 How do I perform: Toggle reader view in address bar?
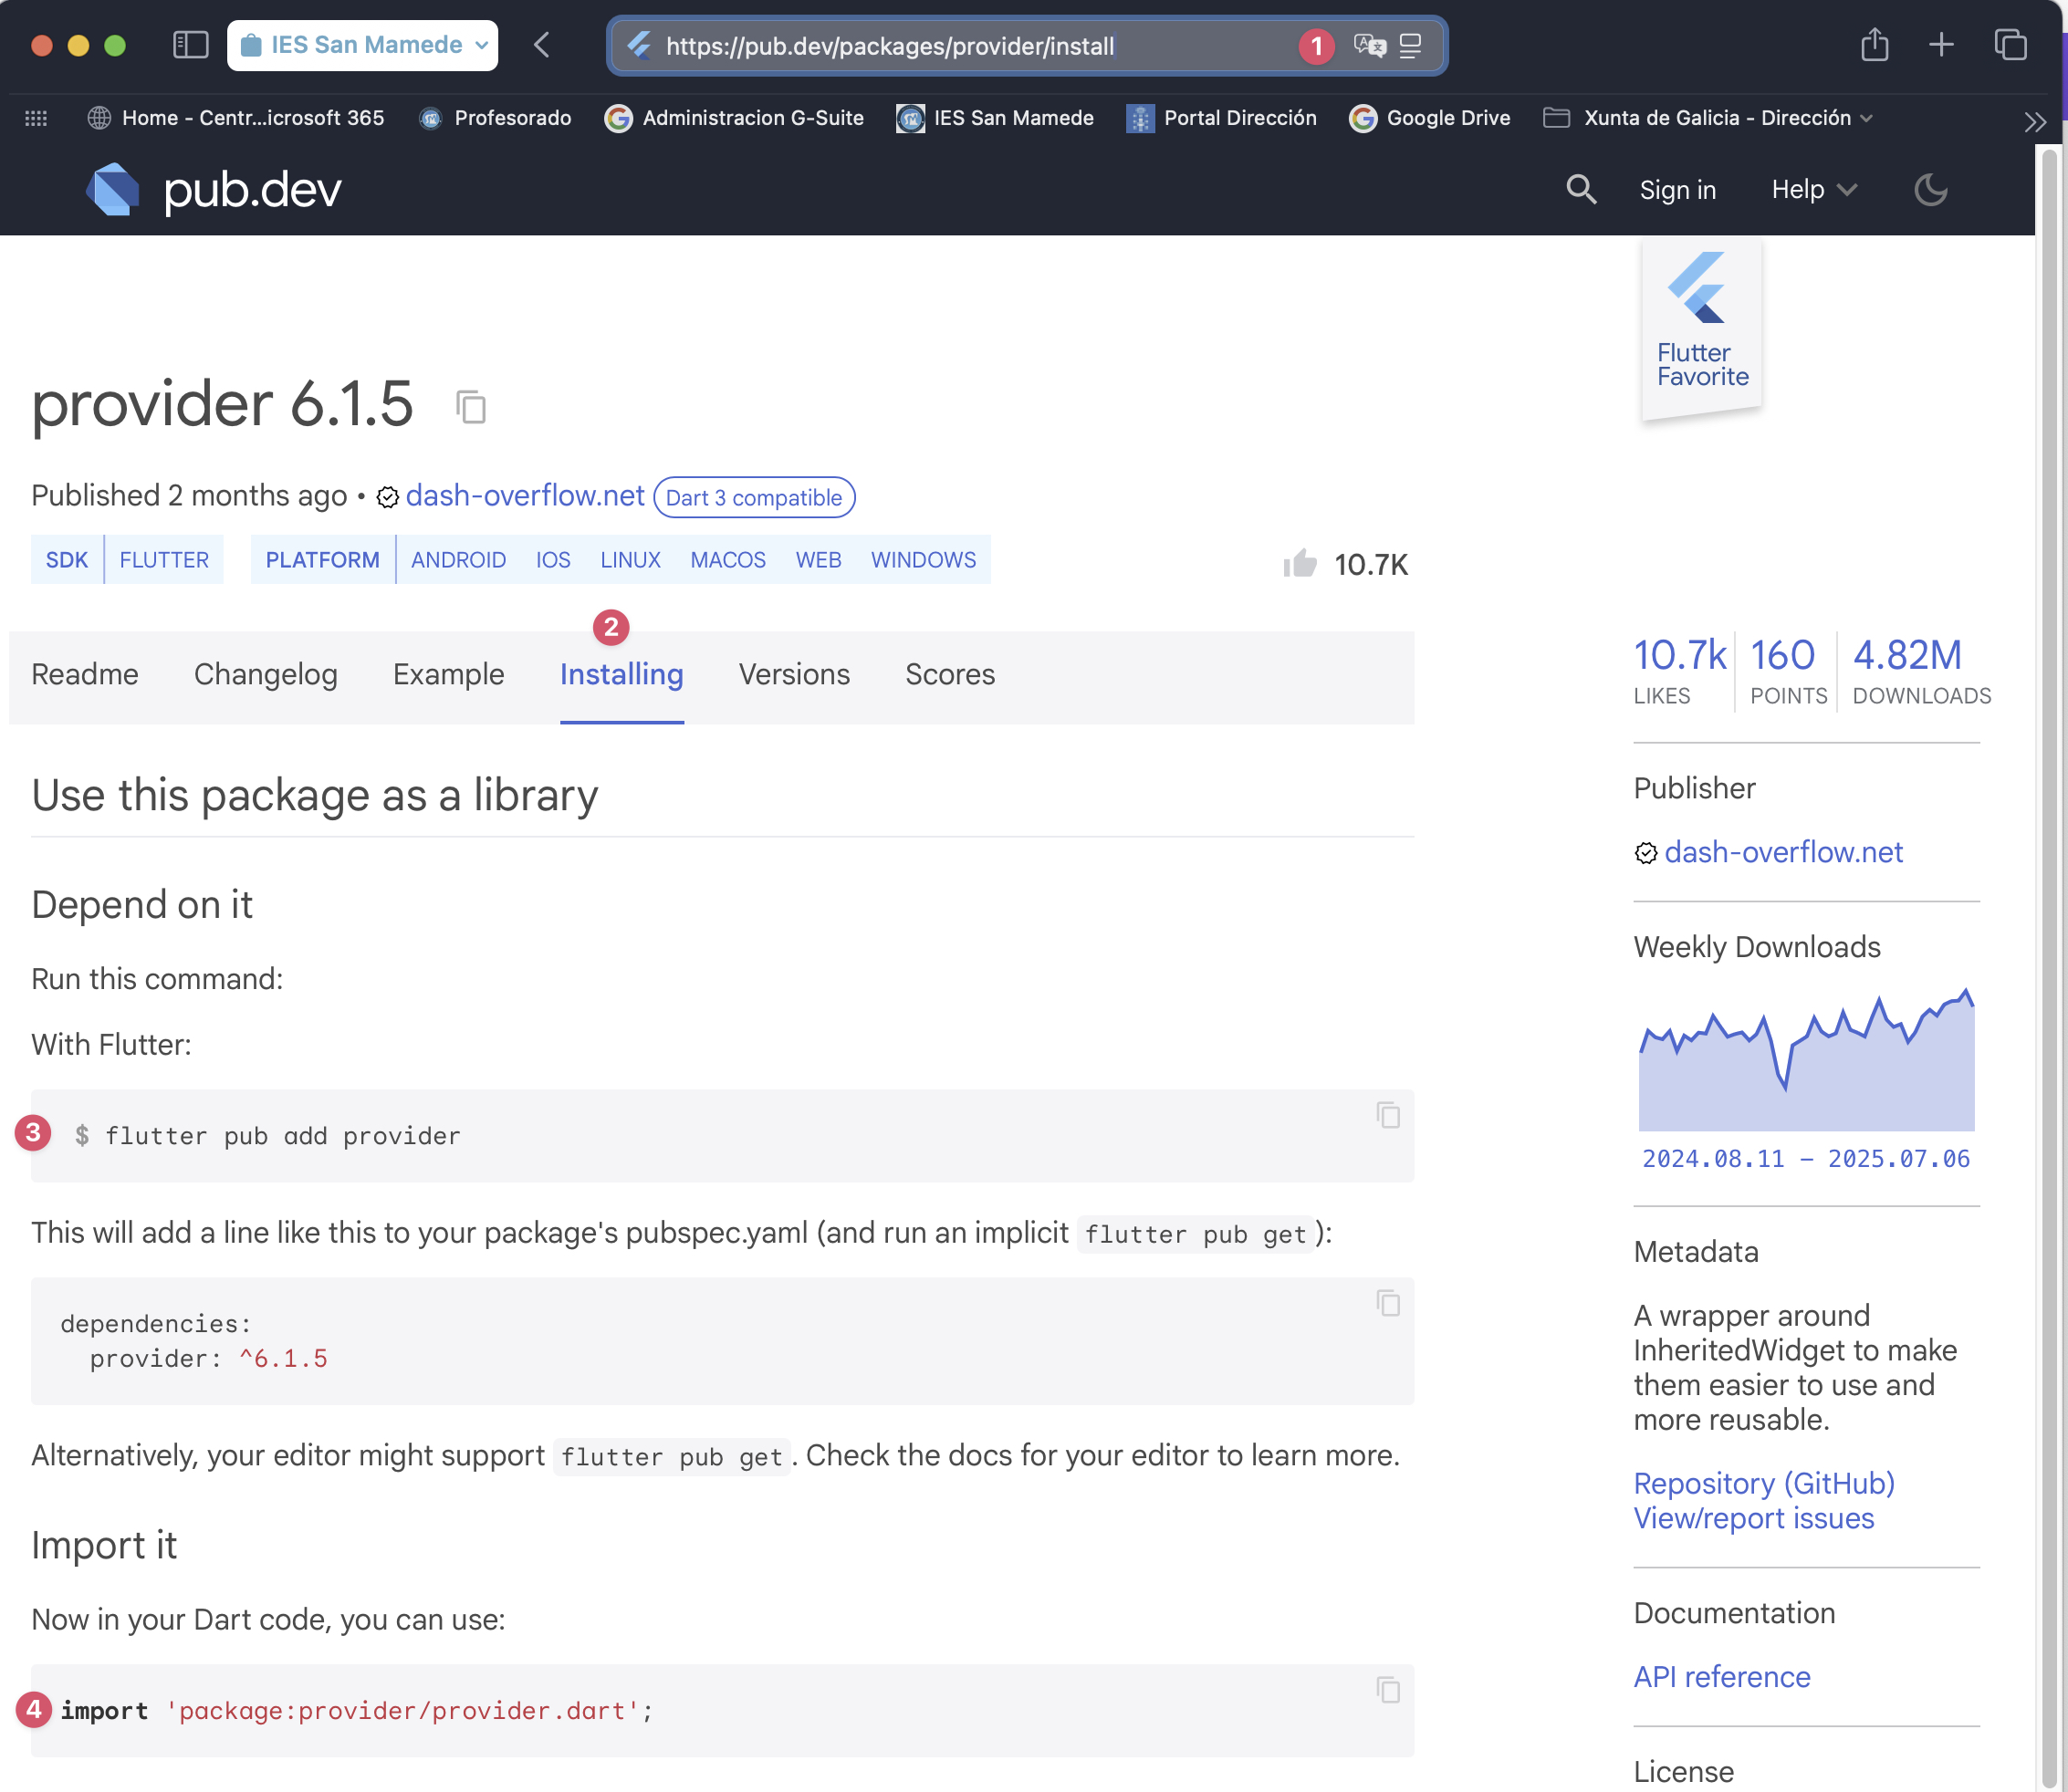pos(1410,45)
